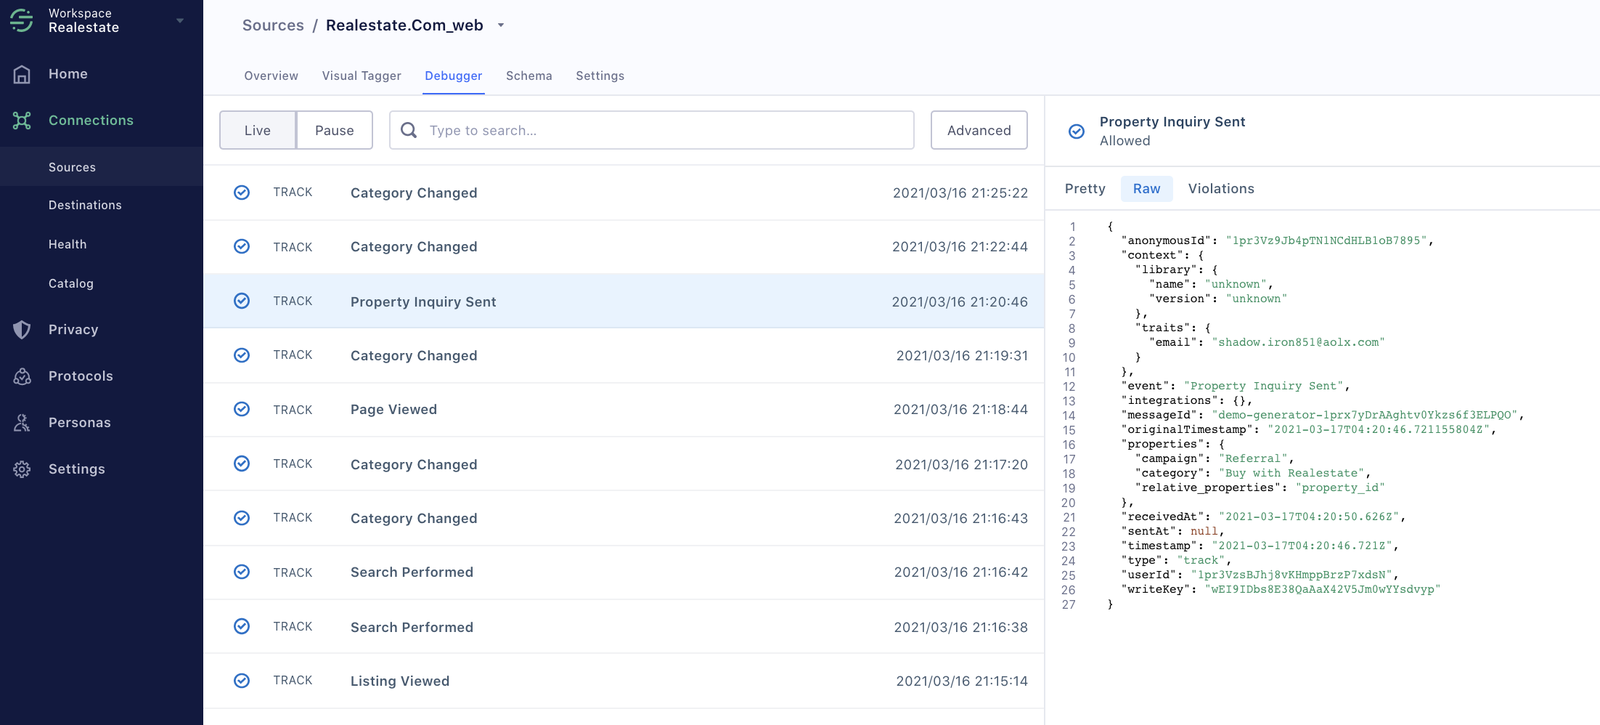Click check icon beside Property Inquiry Sent row
This screenshot has width=1600, height=725.
pyautogui.click(x=242, y=301)
